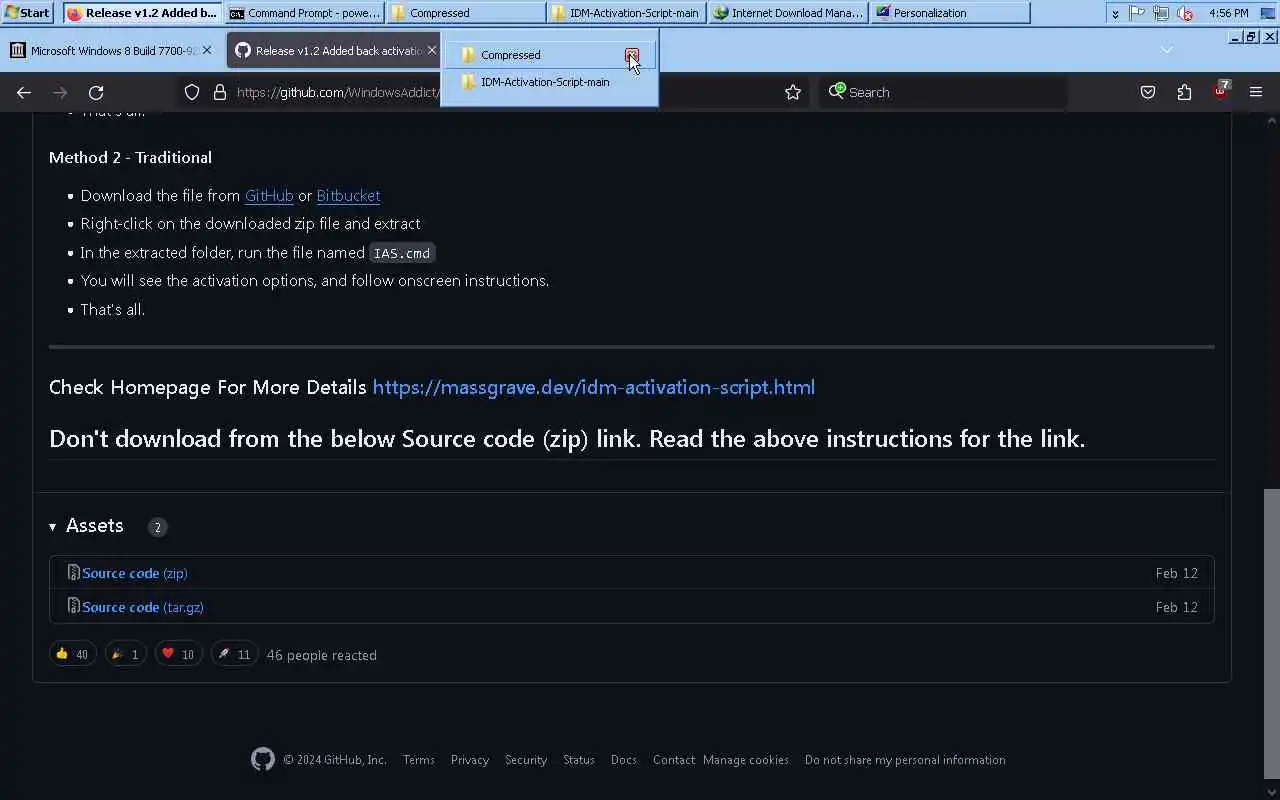Expand taskbar overflow double chevron

coord(1115,13)
